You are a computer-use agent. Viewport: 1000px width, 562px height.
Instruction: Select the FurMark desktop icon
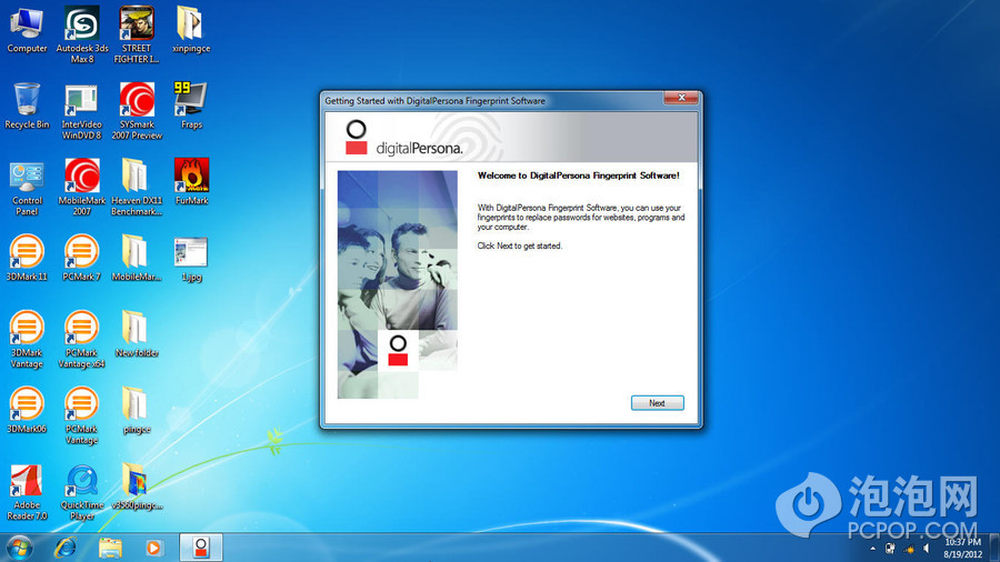(x=191, y=182)
